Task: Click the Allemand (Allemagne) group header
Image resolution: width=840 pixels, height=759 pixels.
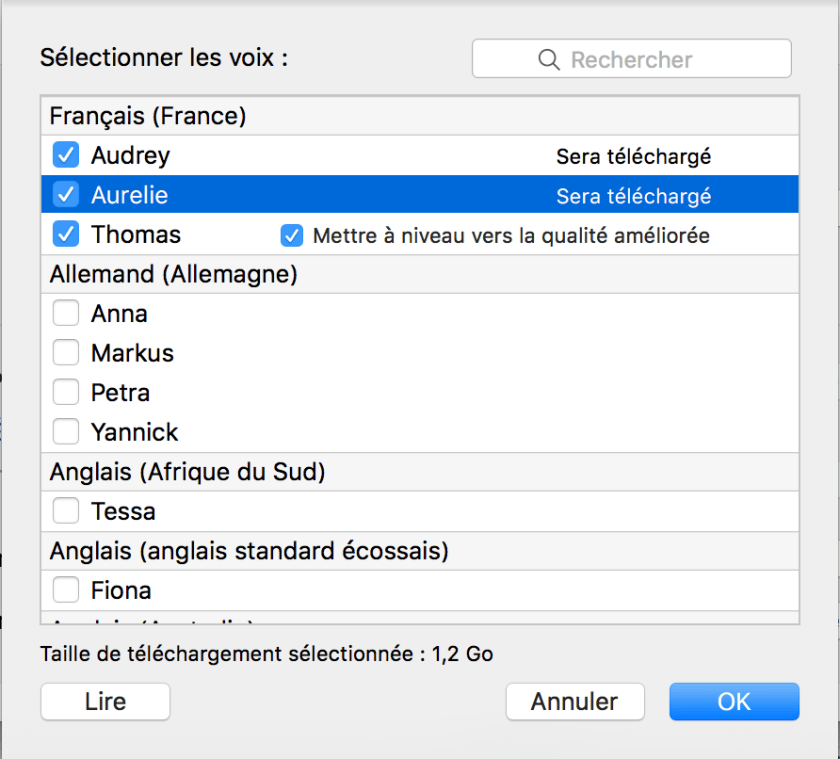Action: (174, 274)
